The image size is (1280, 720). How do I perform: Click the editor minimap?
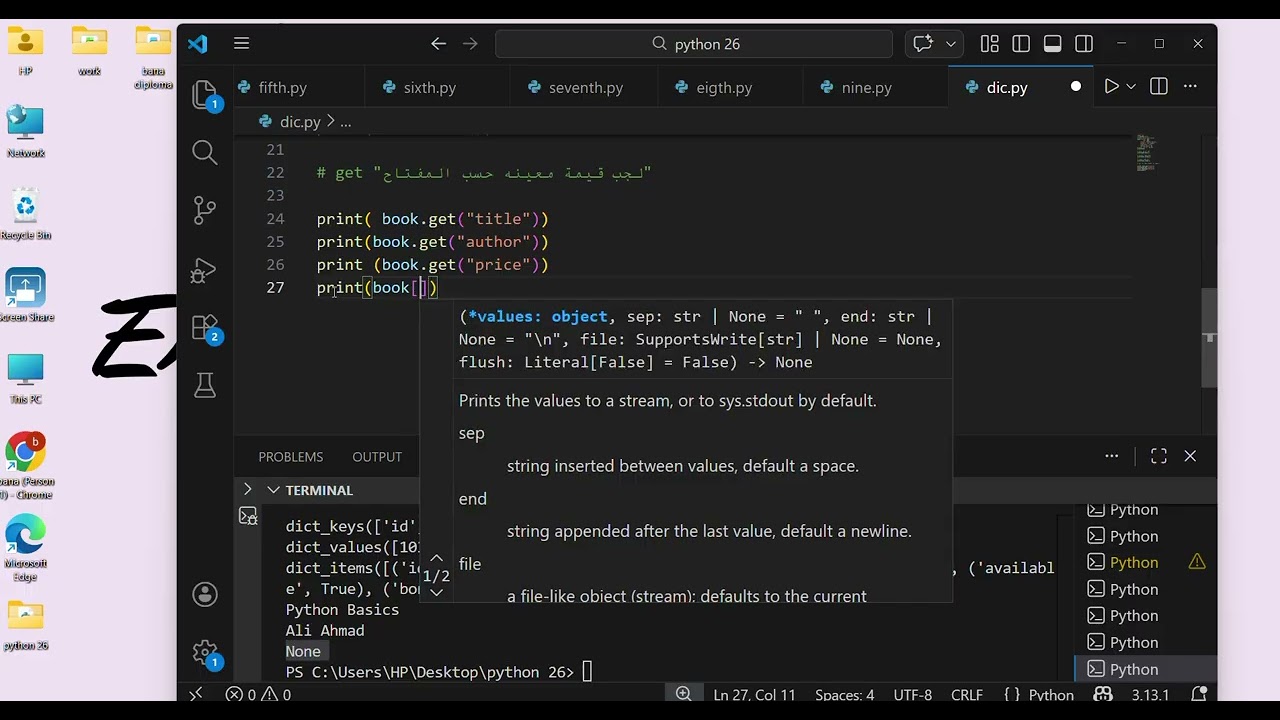tap(1146, 152)
